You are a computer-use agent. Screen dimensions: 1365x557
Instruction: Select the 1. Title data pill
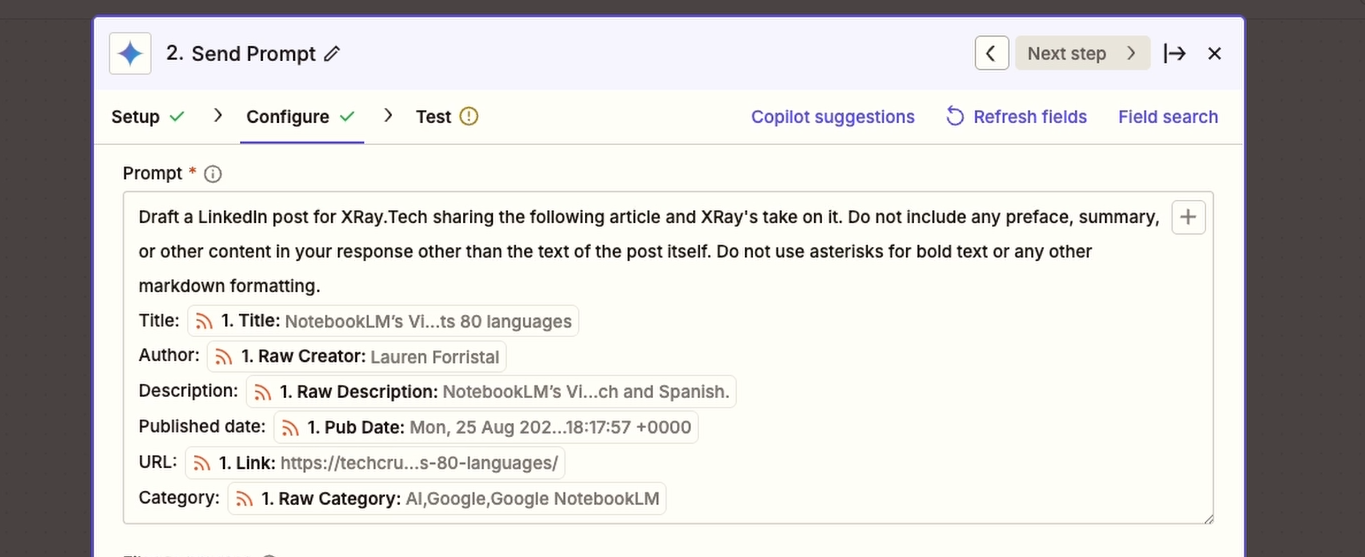pyautogui.click(x=383, y=322)
